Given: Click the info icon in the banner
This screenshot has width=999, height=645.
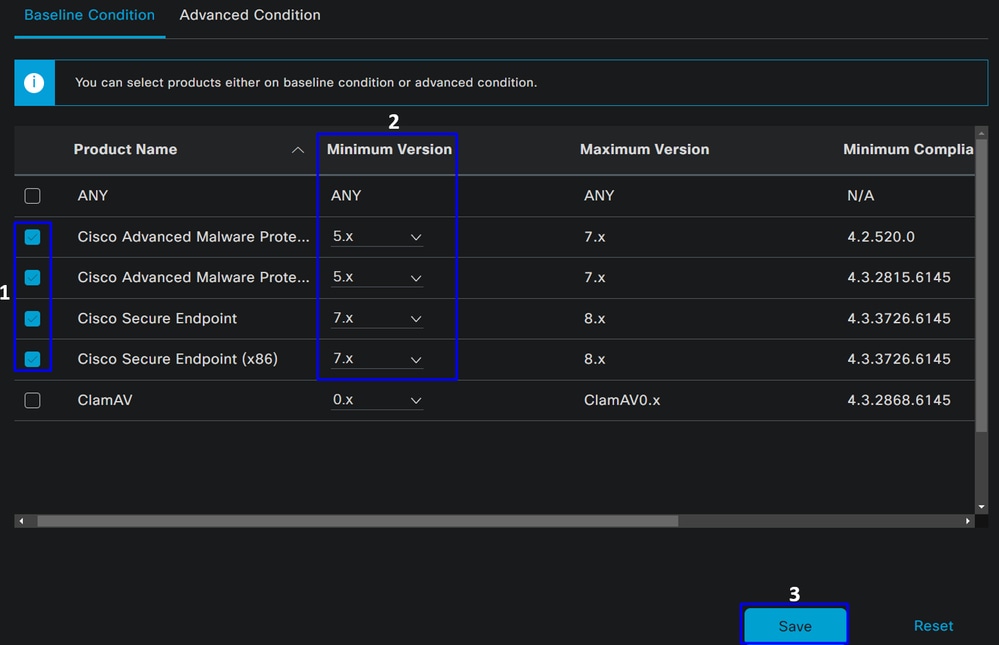Looking at the screenshot, I should tap(34, 83).
